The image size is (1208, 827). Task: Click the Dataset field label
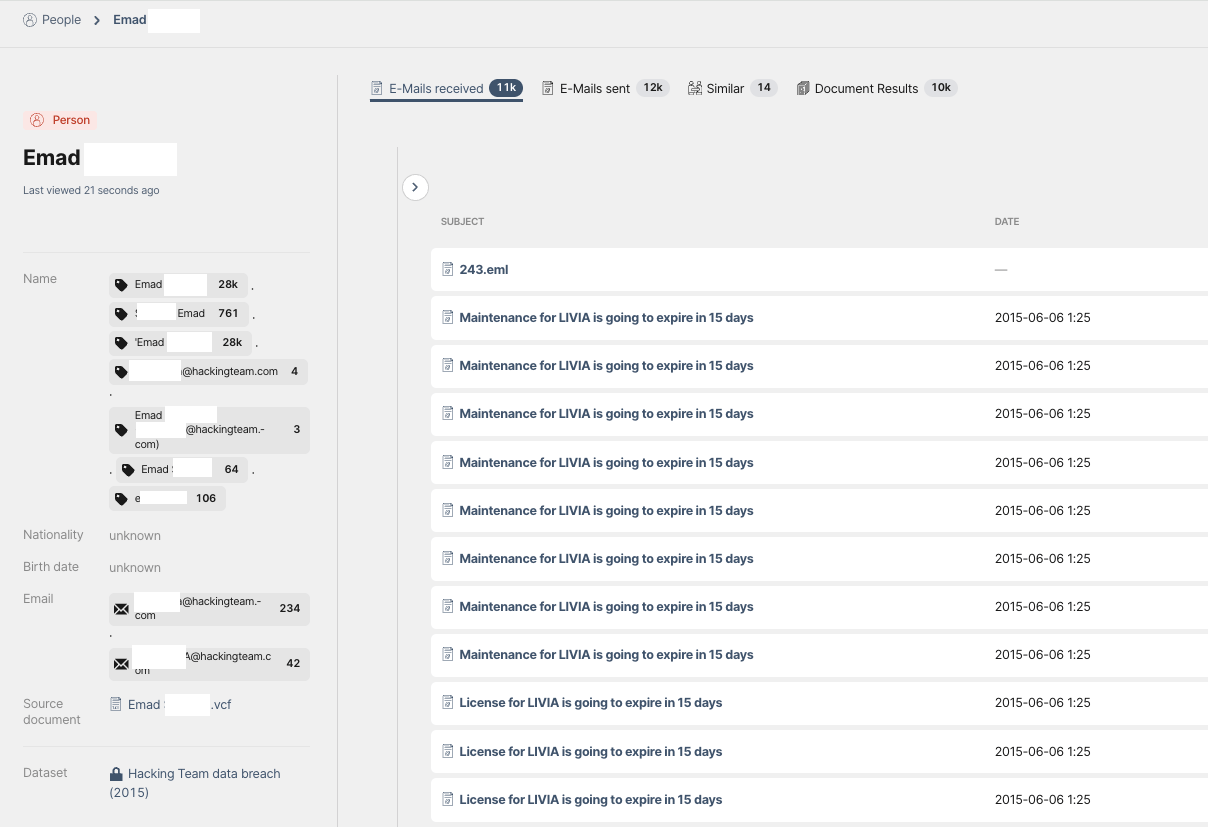click(45, 773)
